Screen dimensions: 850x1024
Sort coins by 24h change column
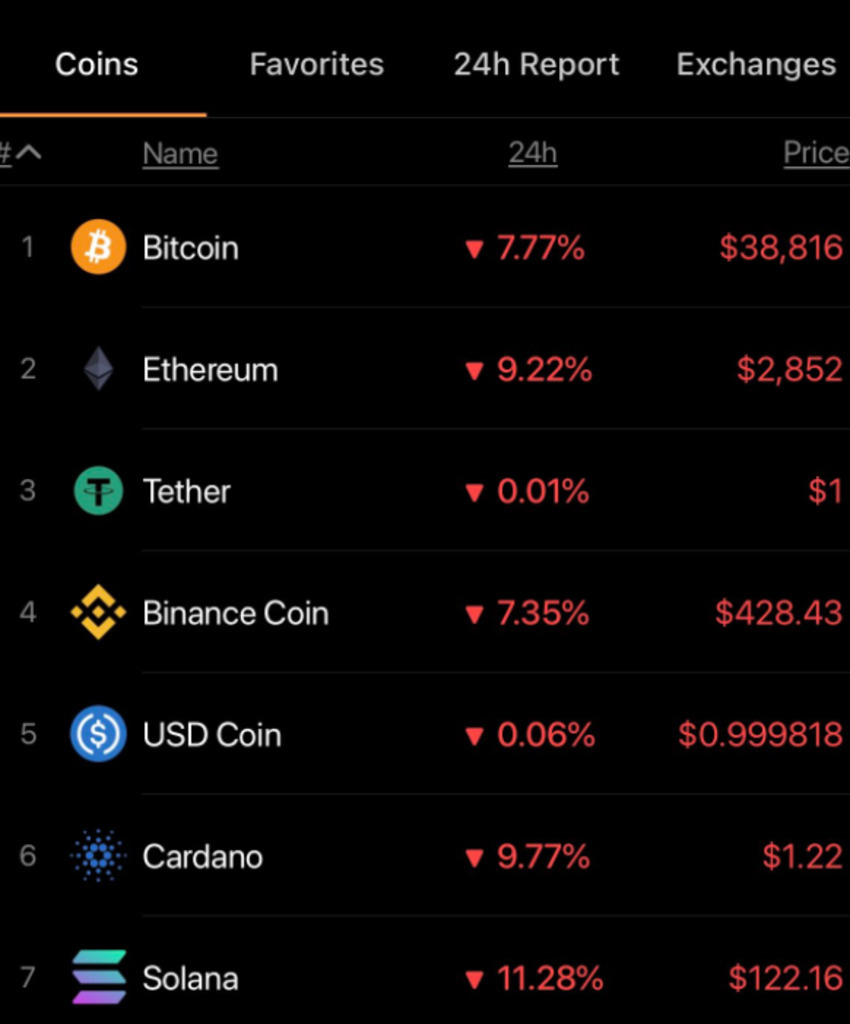[x=533, y=153]
